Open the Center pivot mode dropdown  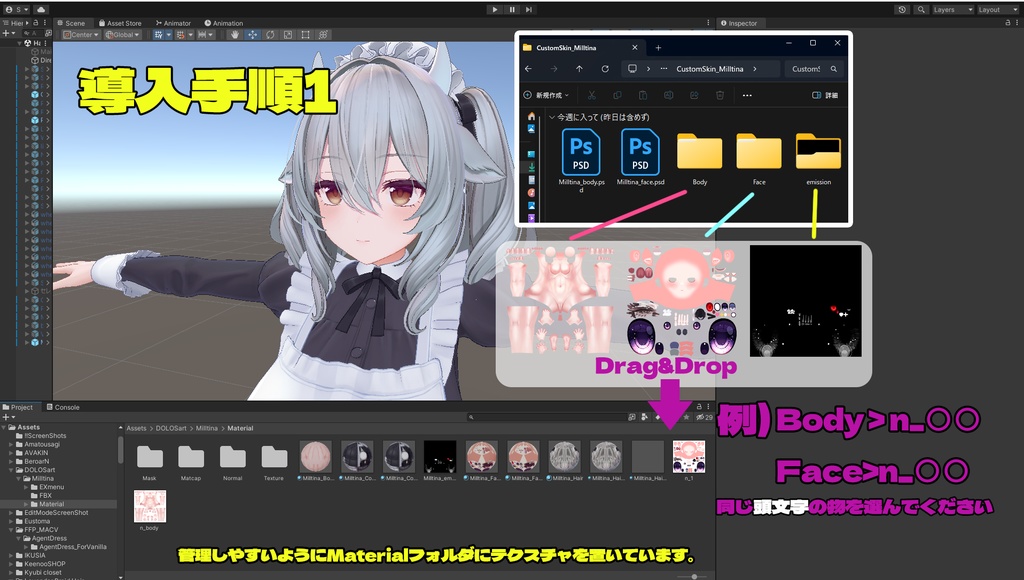80,33
